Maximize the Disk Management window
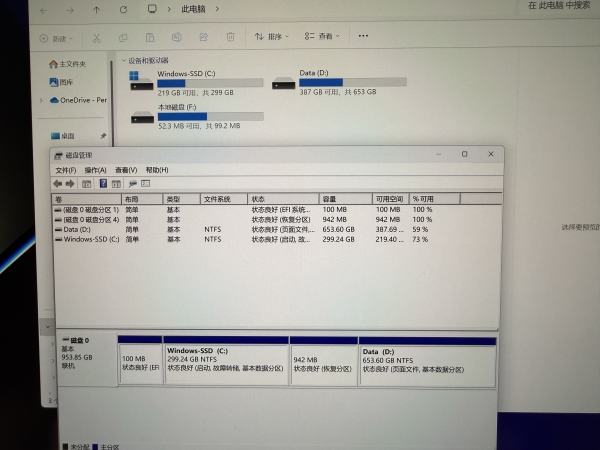 coord(464,154)
